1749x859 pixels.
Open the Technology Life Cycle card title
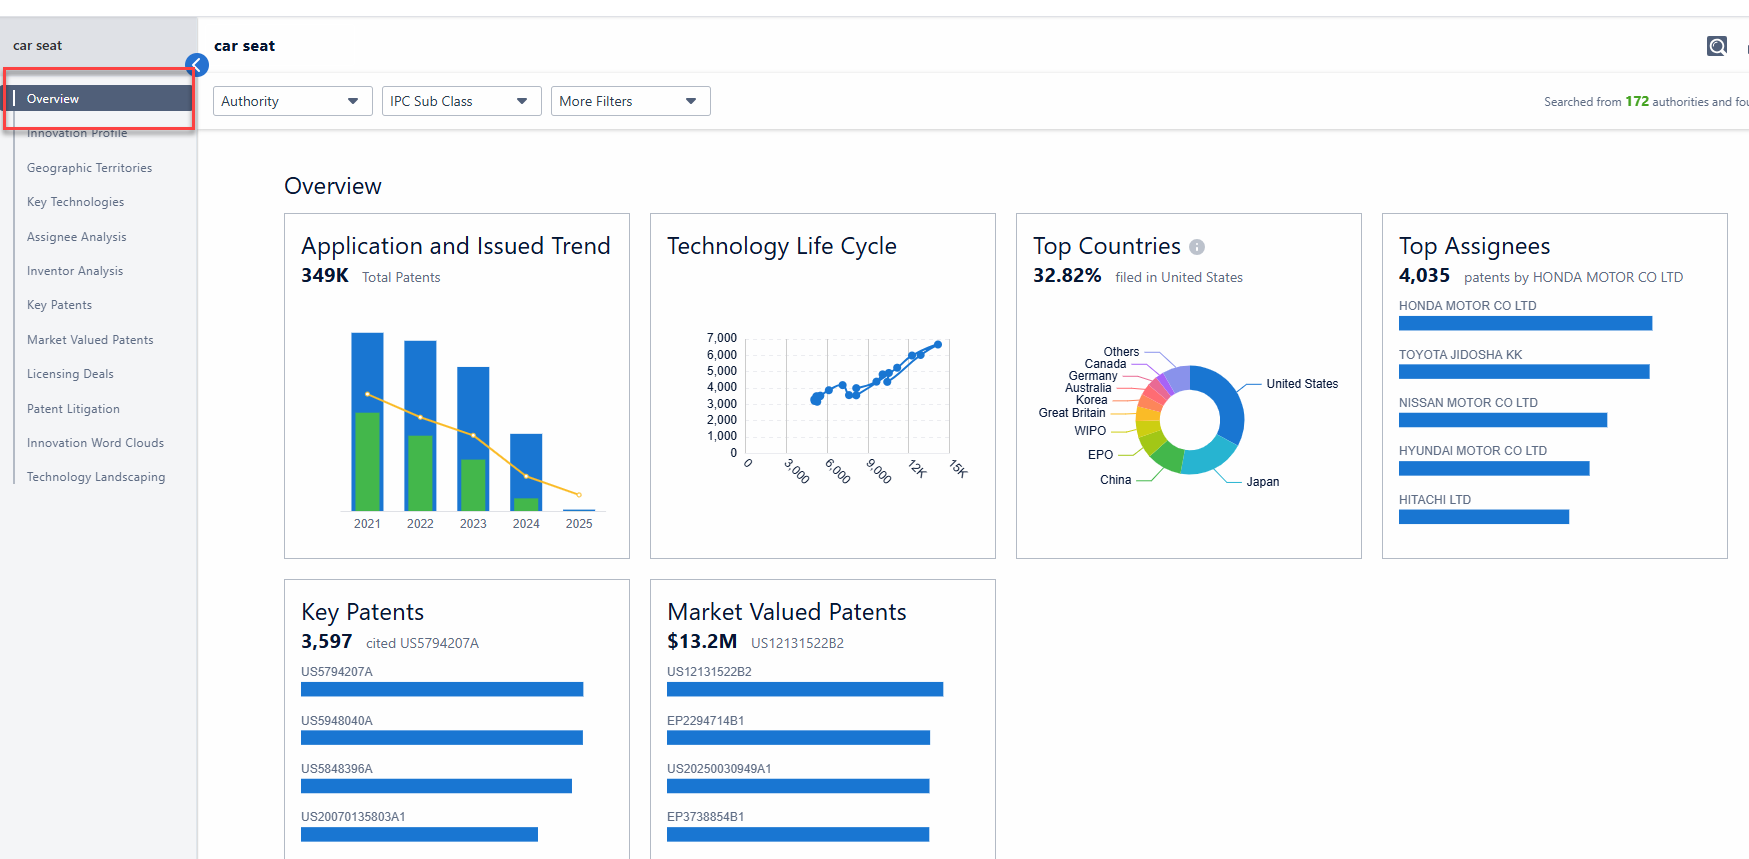tap(781, 246)
